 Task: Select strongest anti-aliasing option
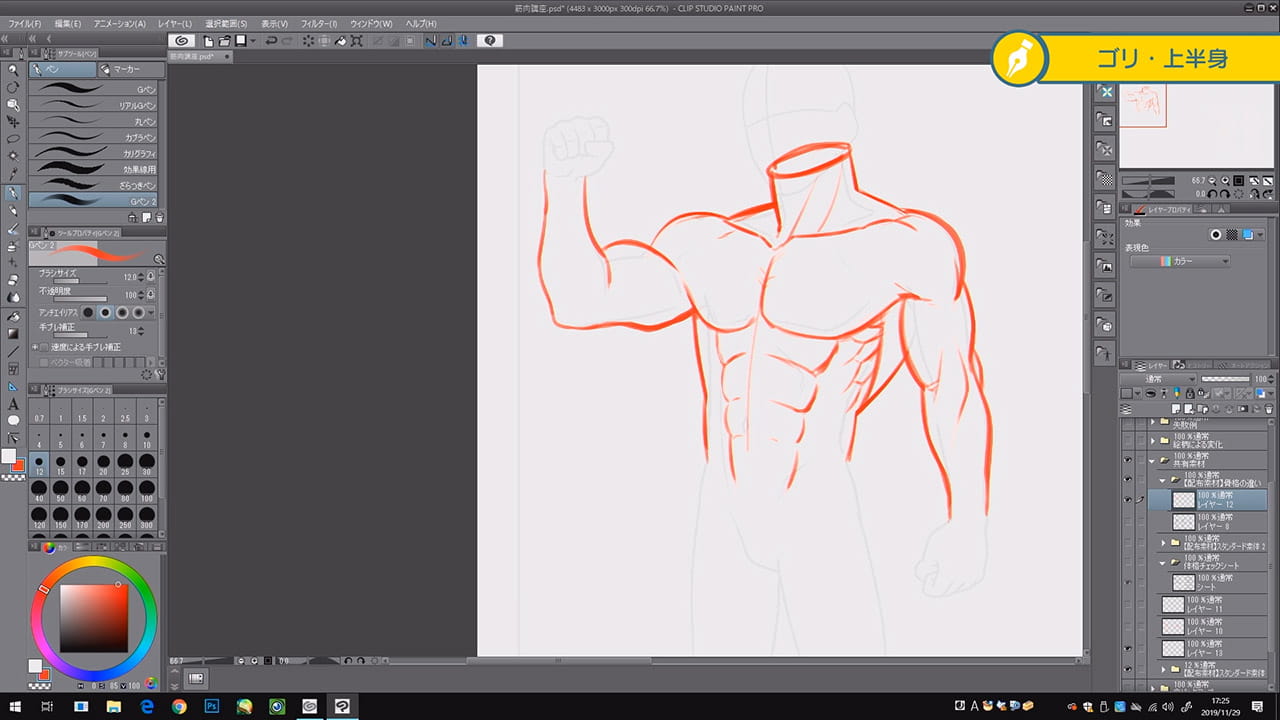point(138,313)
